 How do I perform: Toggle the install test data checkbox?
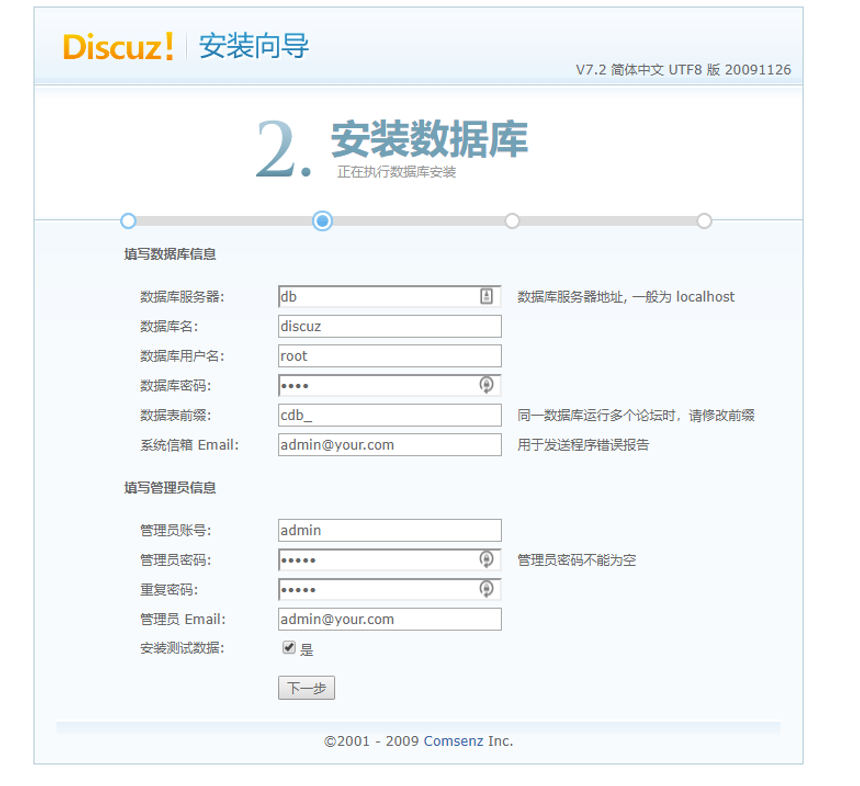[x=289, y=648]
